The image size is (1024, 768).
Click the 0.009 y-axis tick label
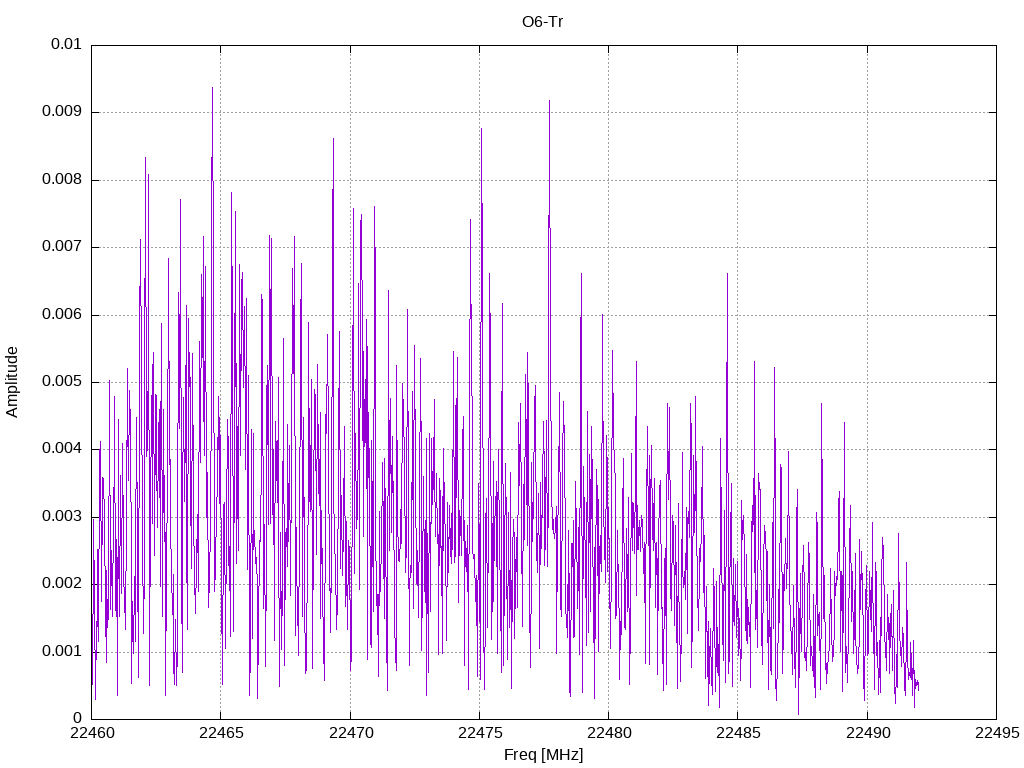point(62,111)
